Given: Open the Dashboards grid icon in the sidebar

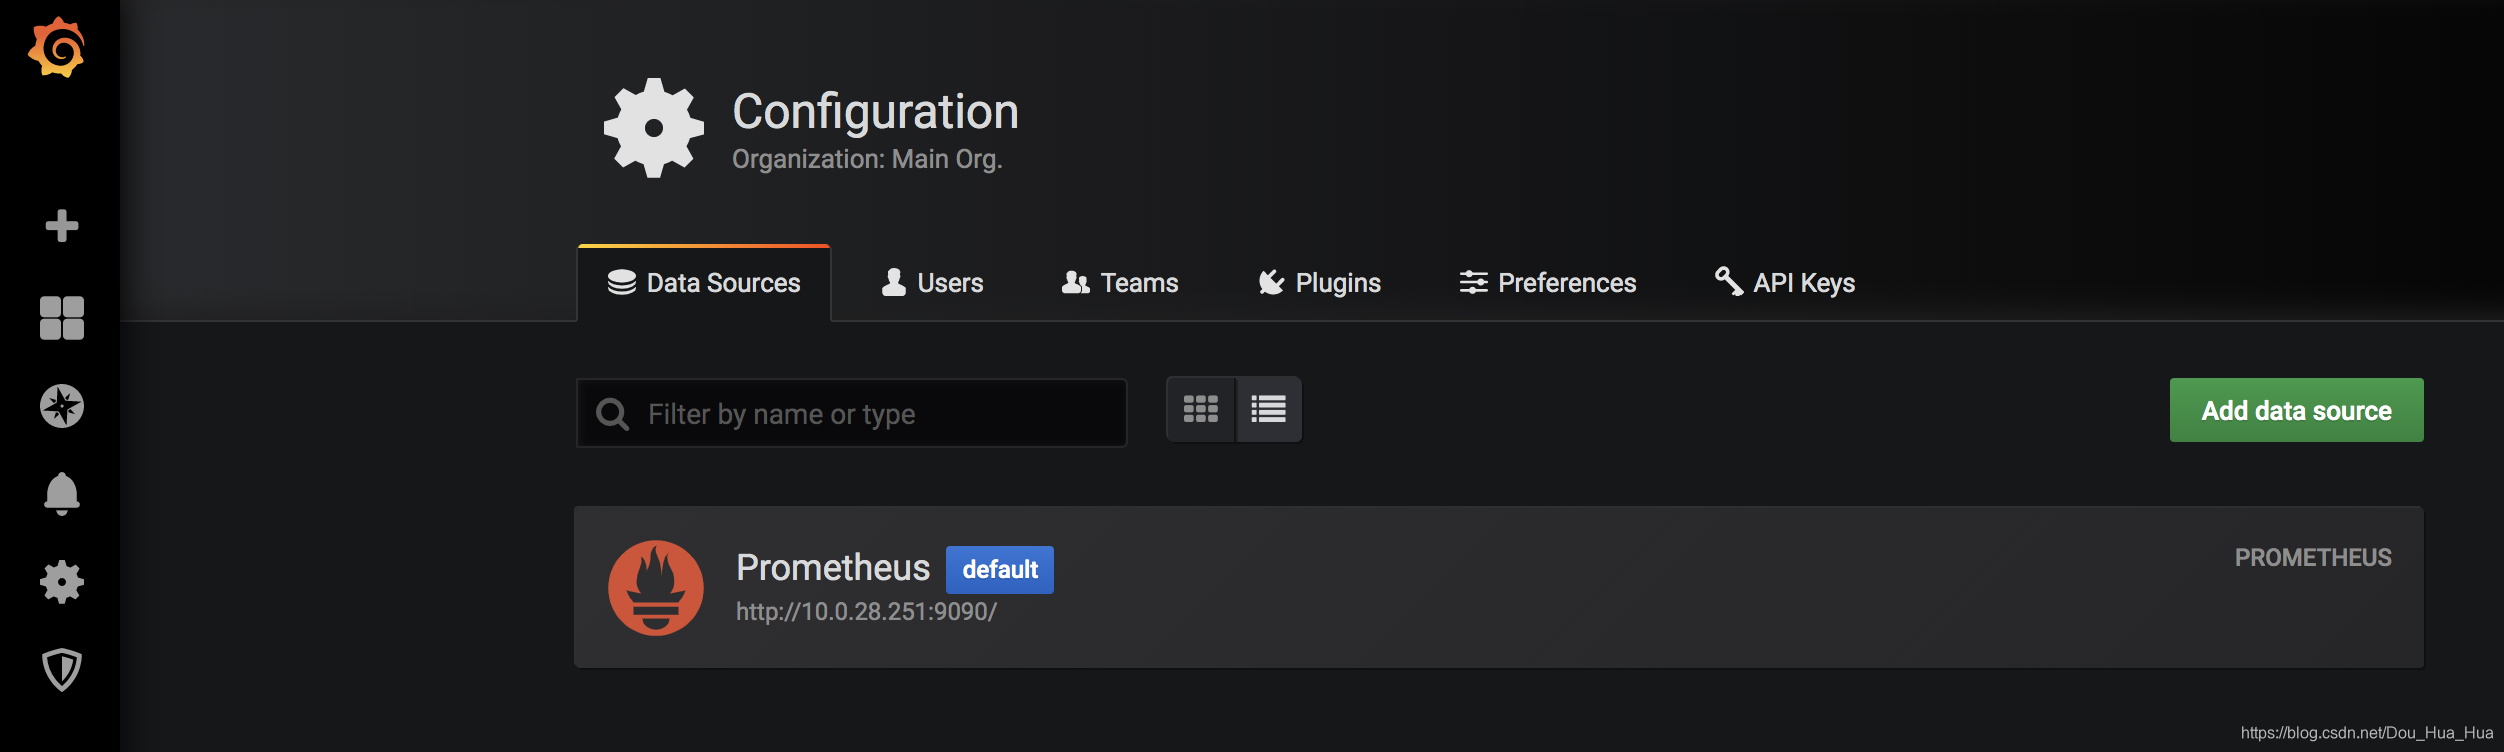Looking at the screenshot, I should point(62,318).
